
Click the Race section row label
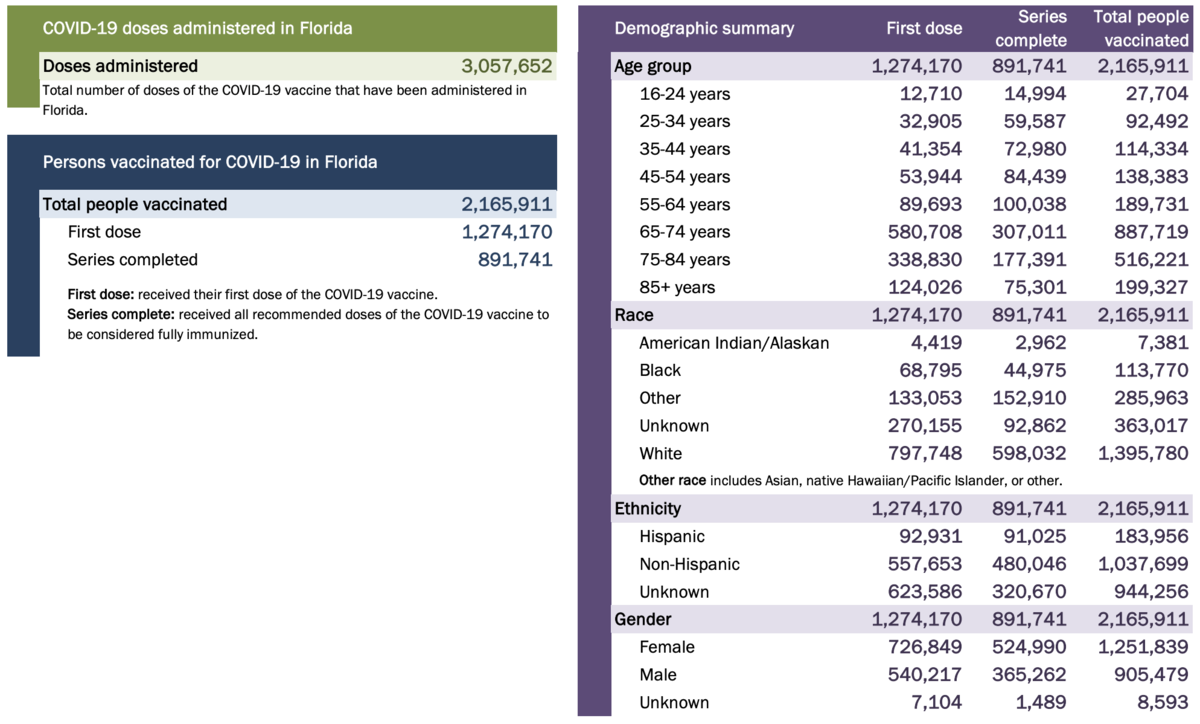633,315
